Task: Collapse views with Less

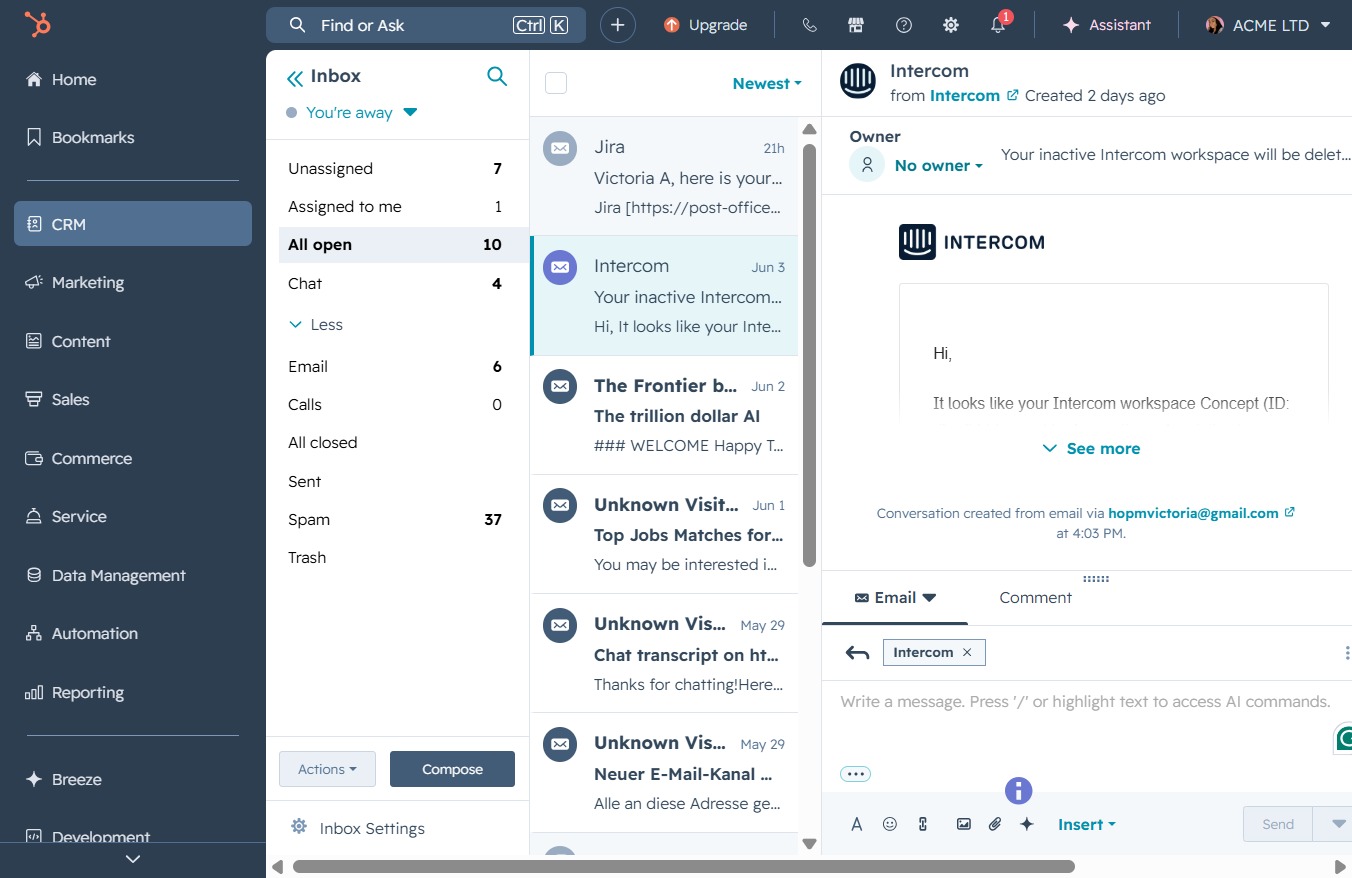Action: point(316,325)
